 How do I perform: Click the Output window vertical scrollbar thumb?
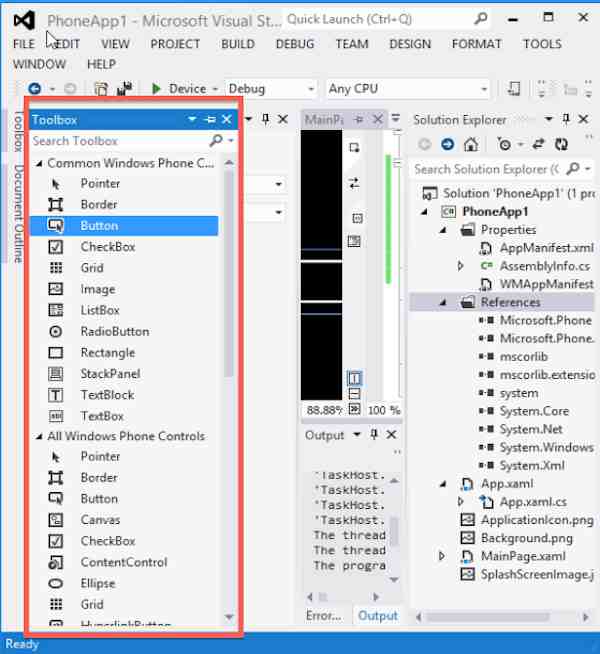click(x=394, y=531)
